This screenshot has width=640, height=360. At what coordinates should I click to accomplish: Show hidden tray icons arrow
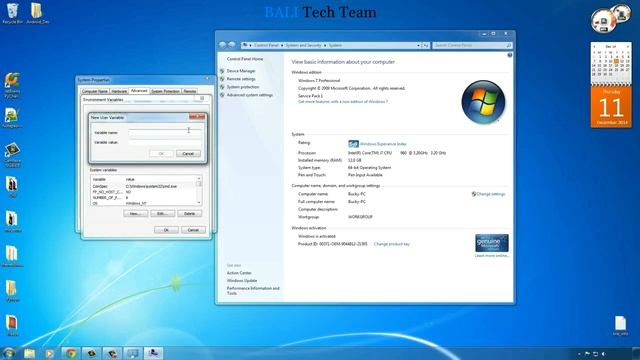(579, 354)
